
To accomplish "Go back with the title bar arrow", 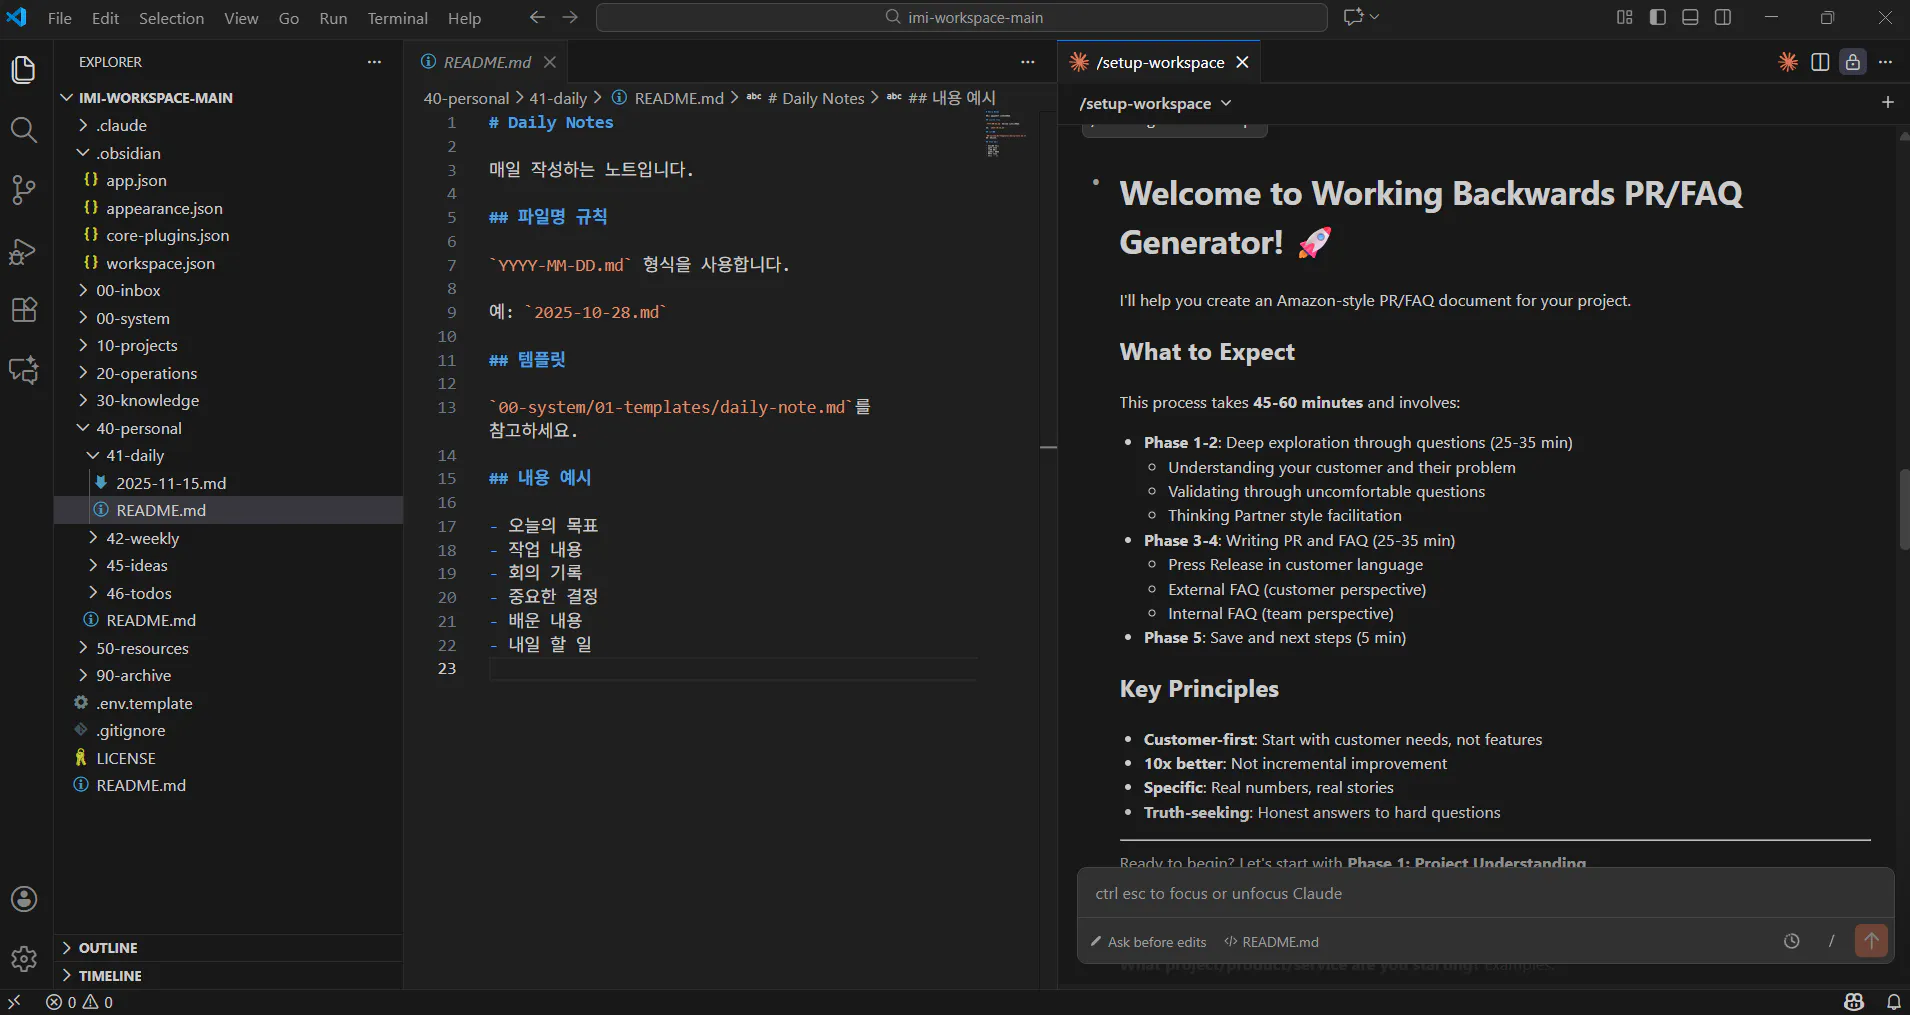I will 537,17.
